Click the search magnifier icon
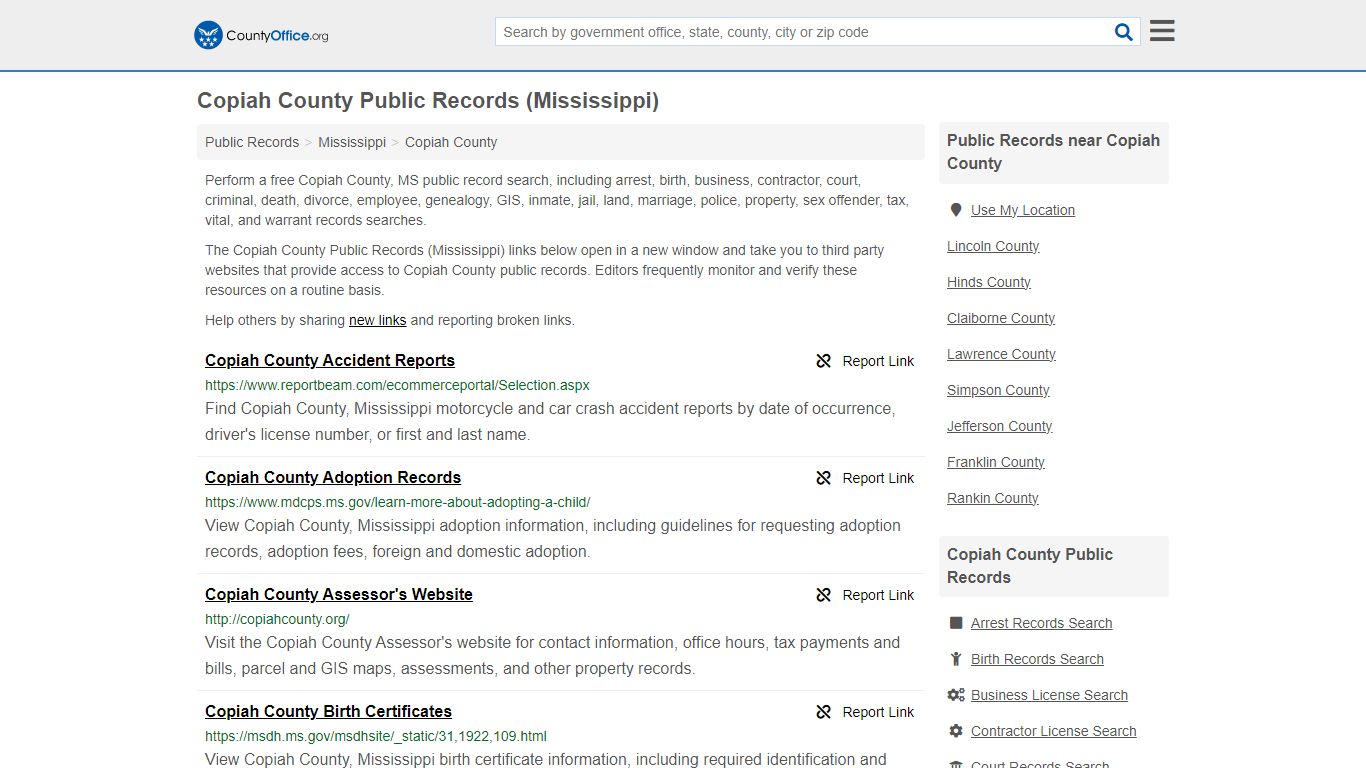This screenshot has height=768, width=1366. [x=1124, y=32]
